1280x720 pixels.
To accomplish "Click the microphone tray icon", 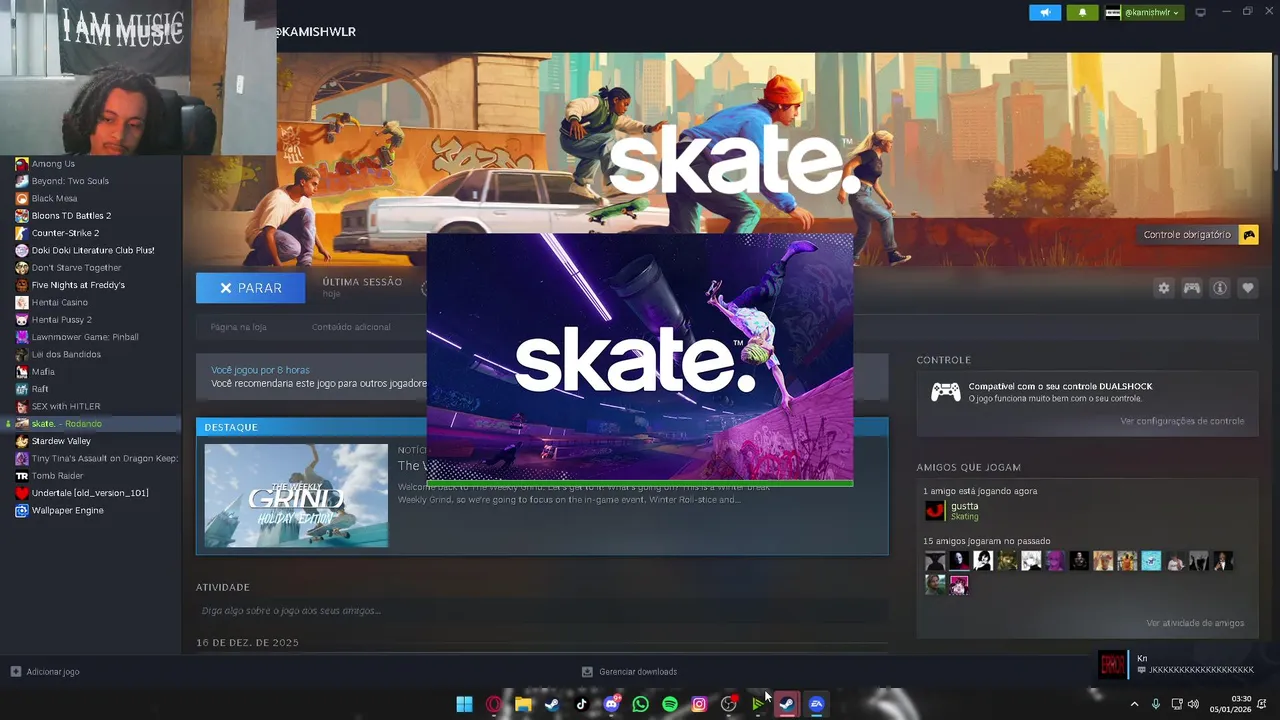I will coord(1156,704).
